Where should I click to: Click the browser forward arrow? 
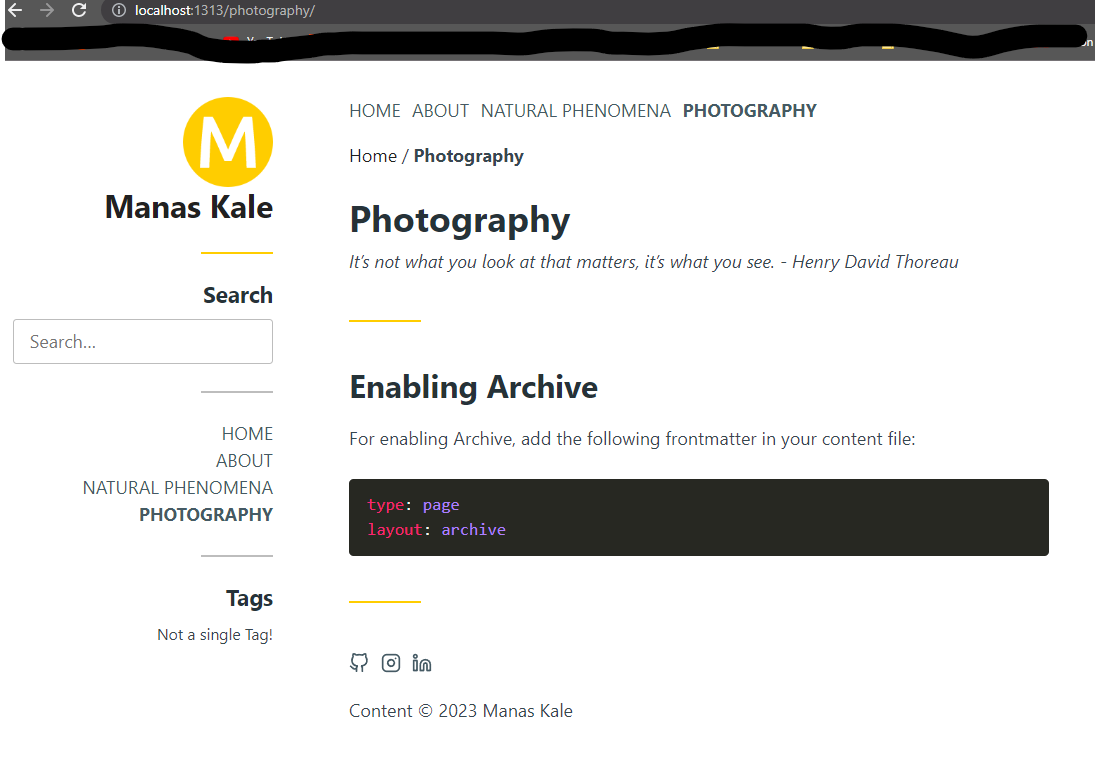tap(46, 10)
